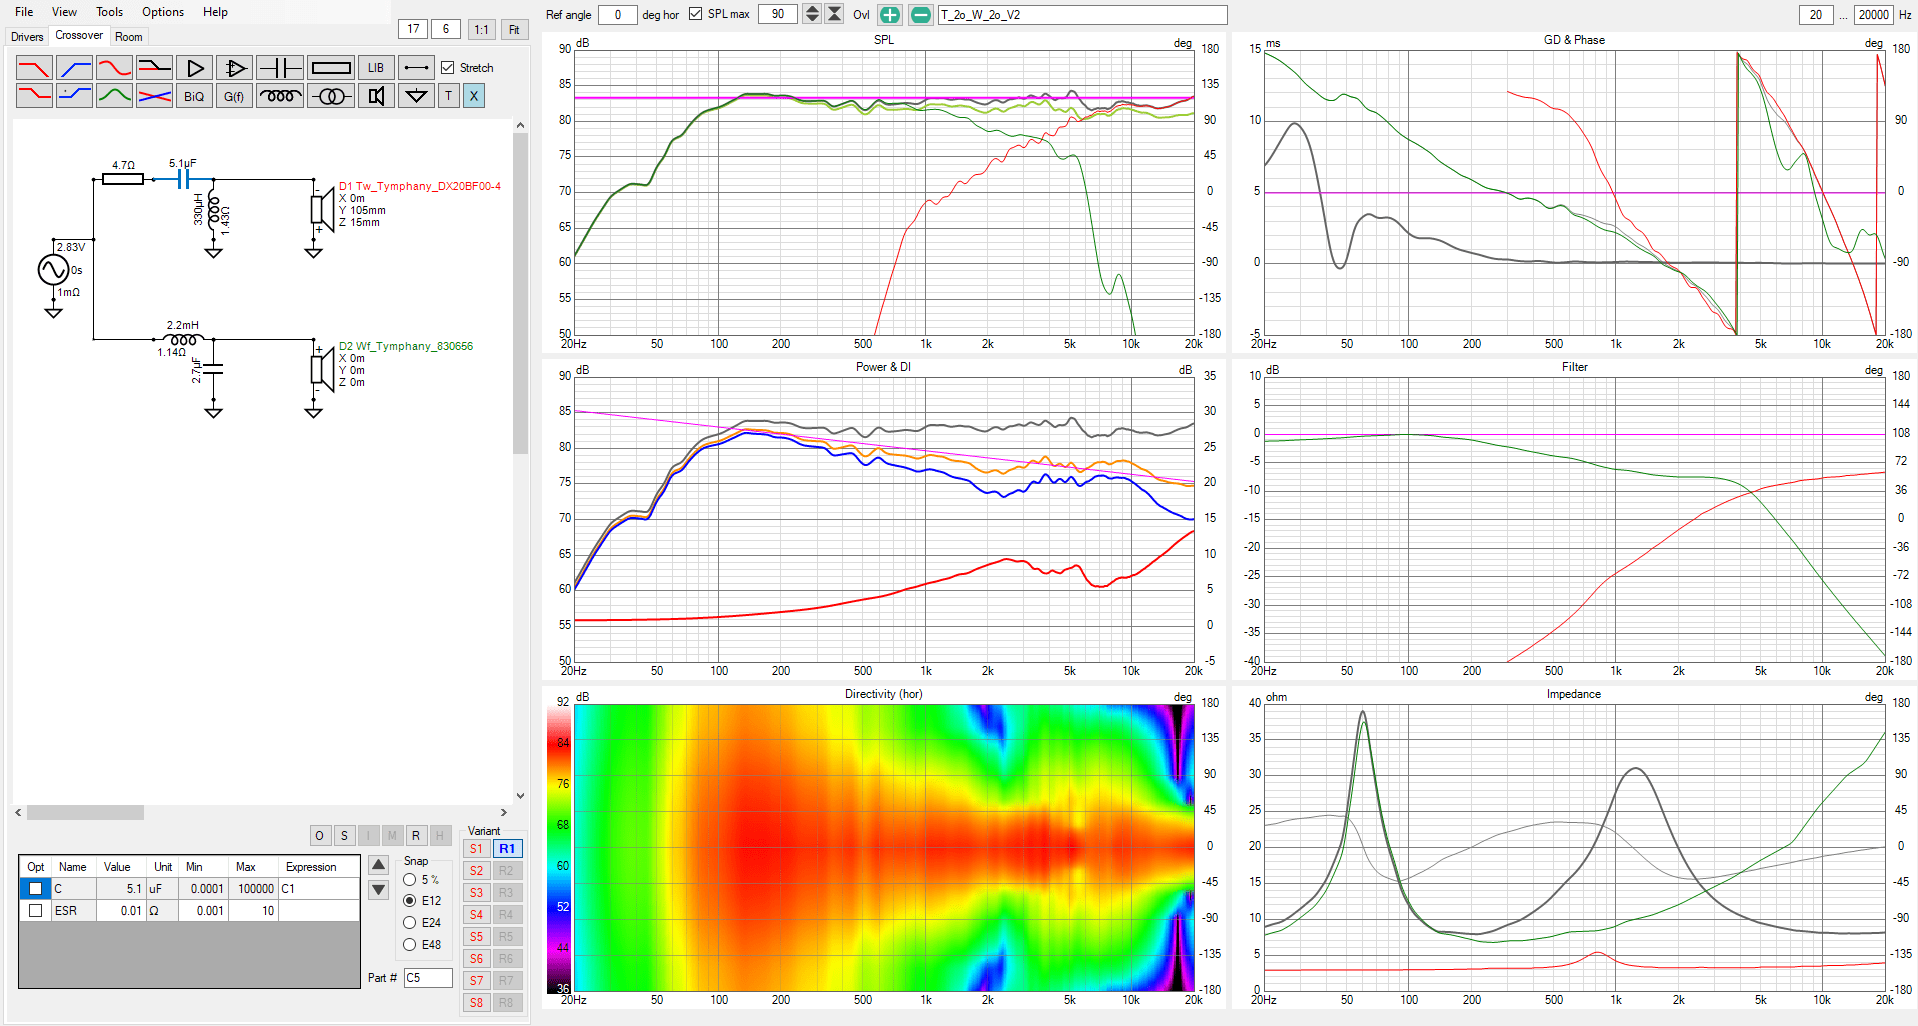Select variant S2 button
Screen dimensions: 1918x1026
pos(477,871)
